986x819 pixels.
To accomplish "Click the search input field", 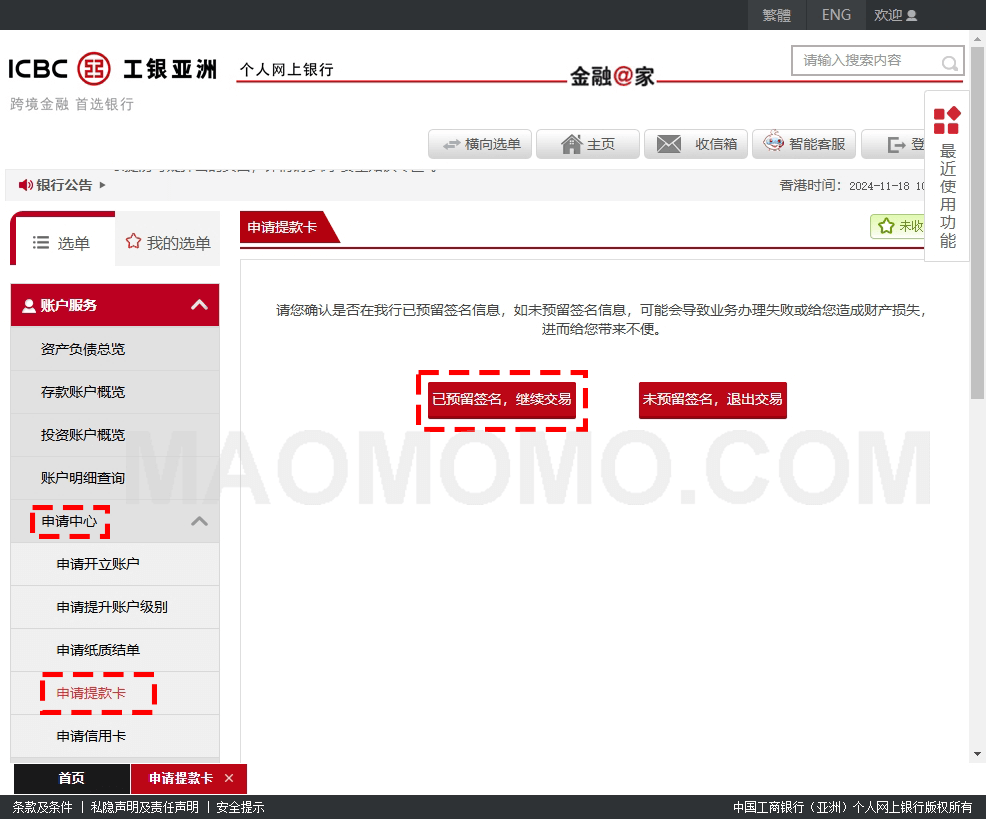I will coord(865,61).
